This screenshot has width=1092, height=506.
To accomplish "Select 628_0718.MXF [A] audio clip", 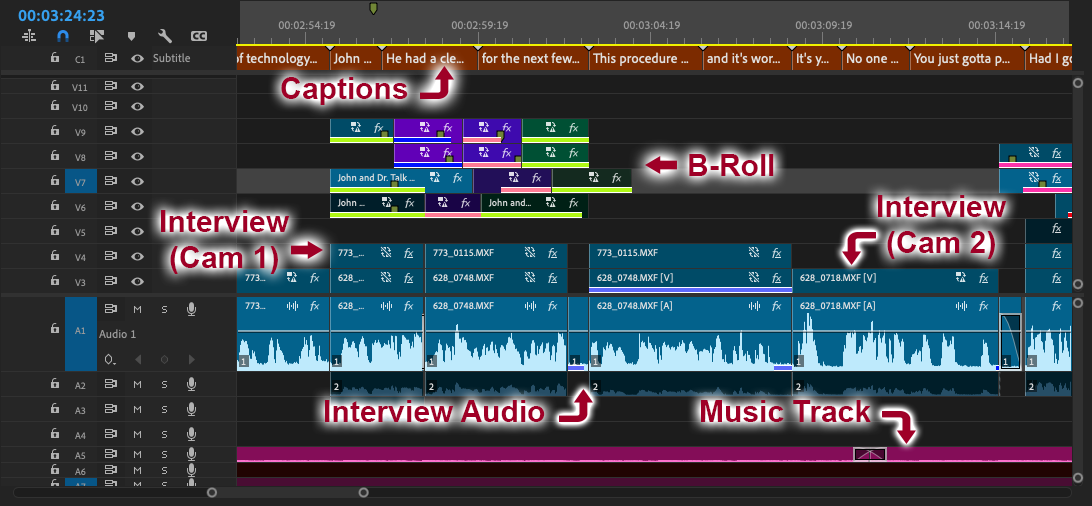I will pos(895,334).
